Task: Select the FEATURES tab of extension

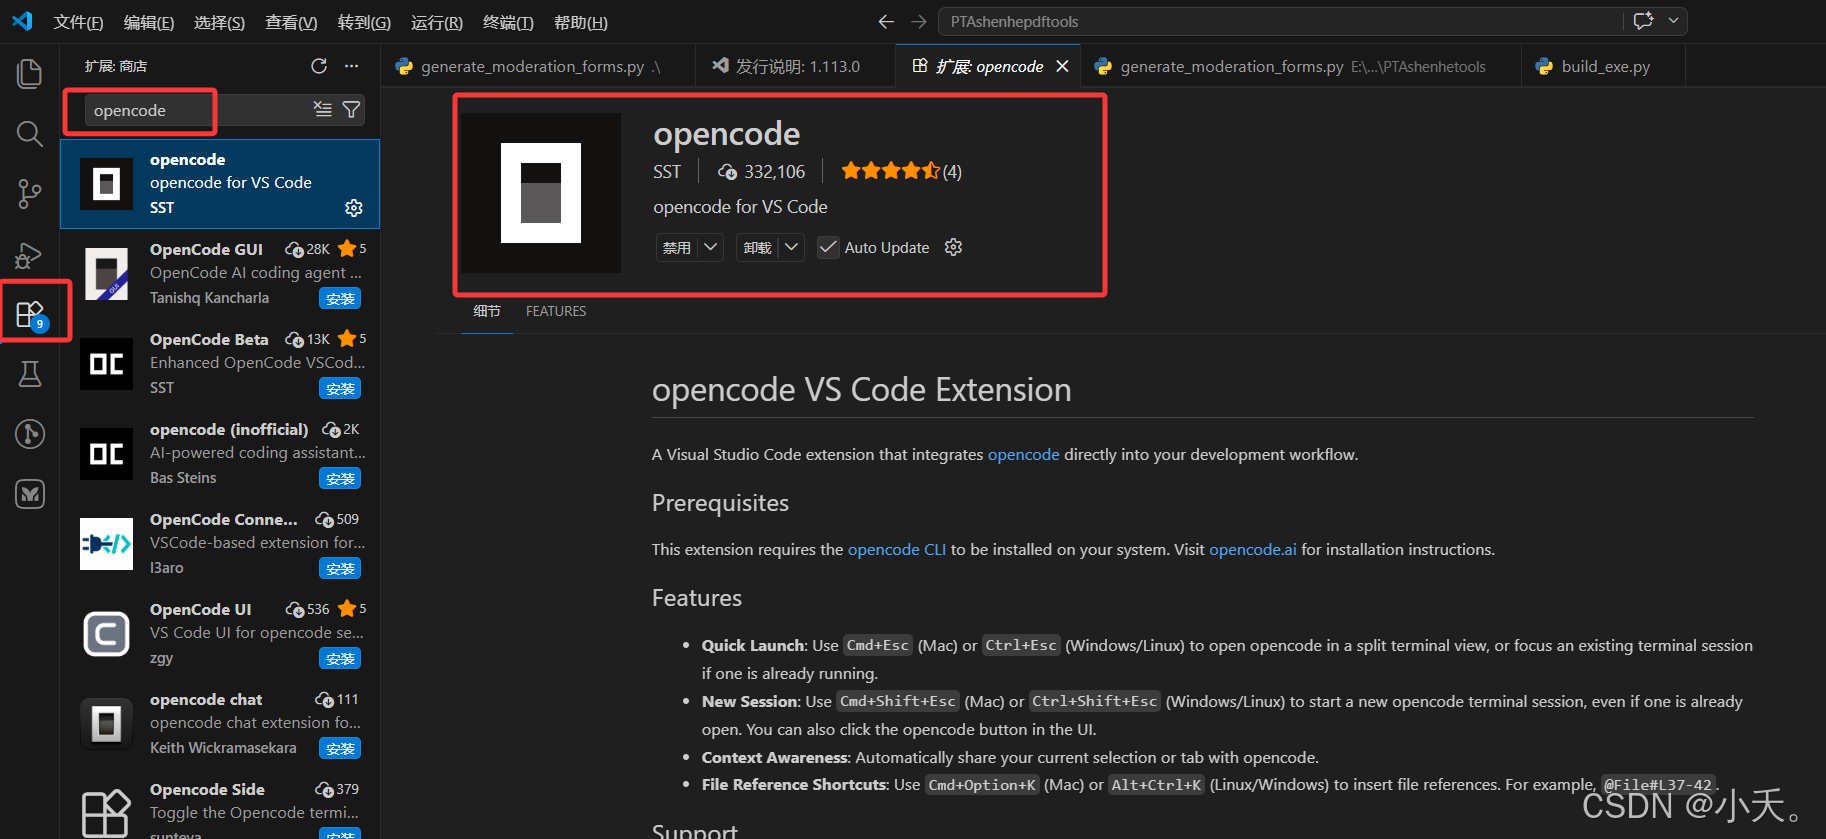Action: click(x=556, y=311)
